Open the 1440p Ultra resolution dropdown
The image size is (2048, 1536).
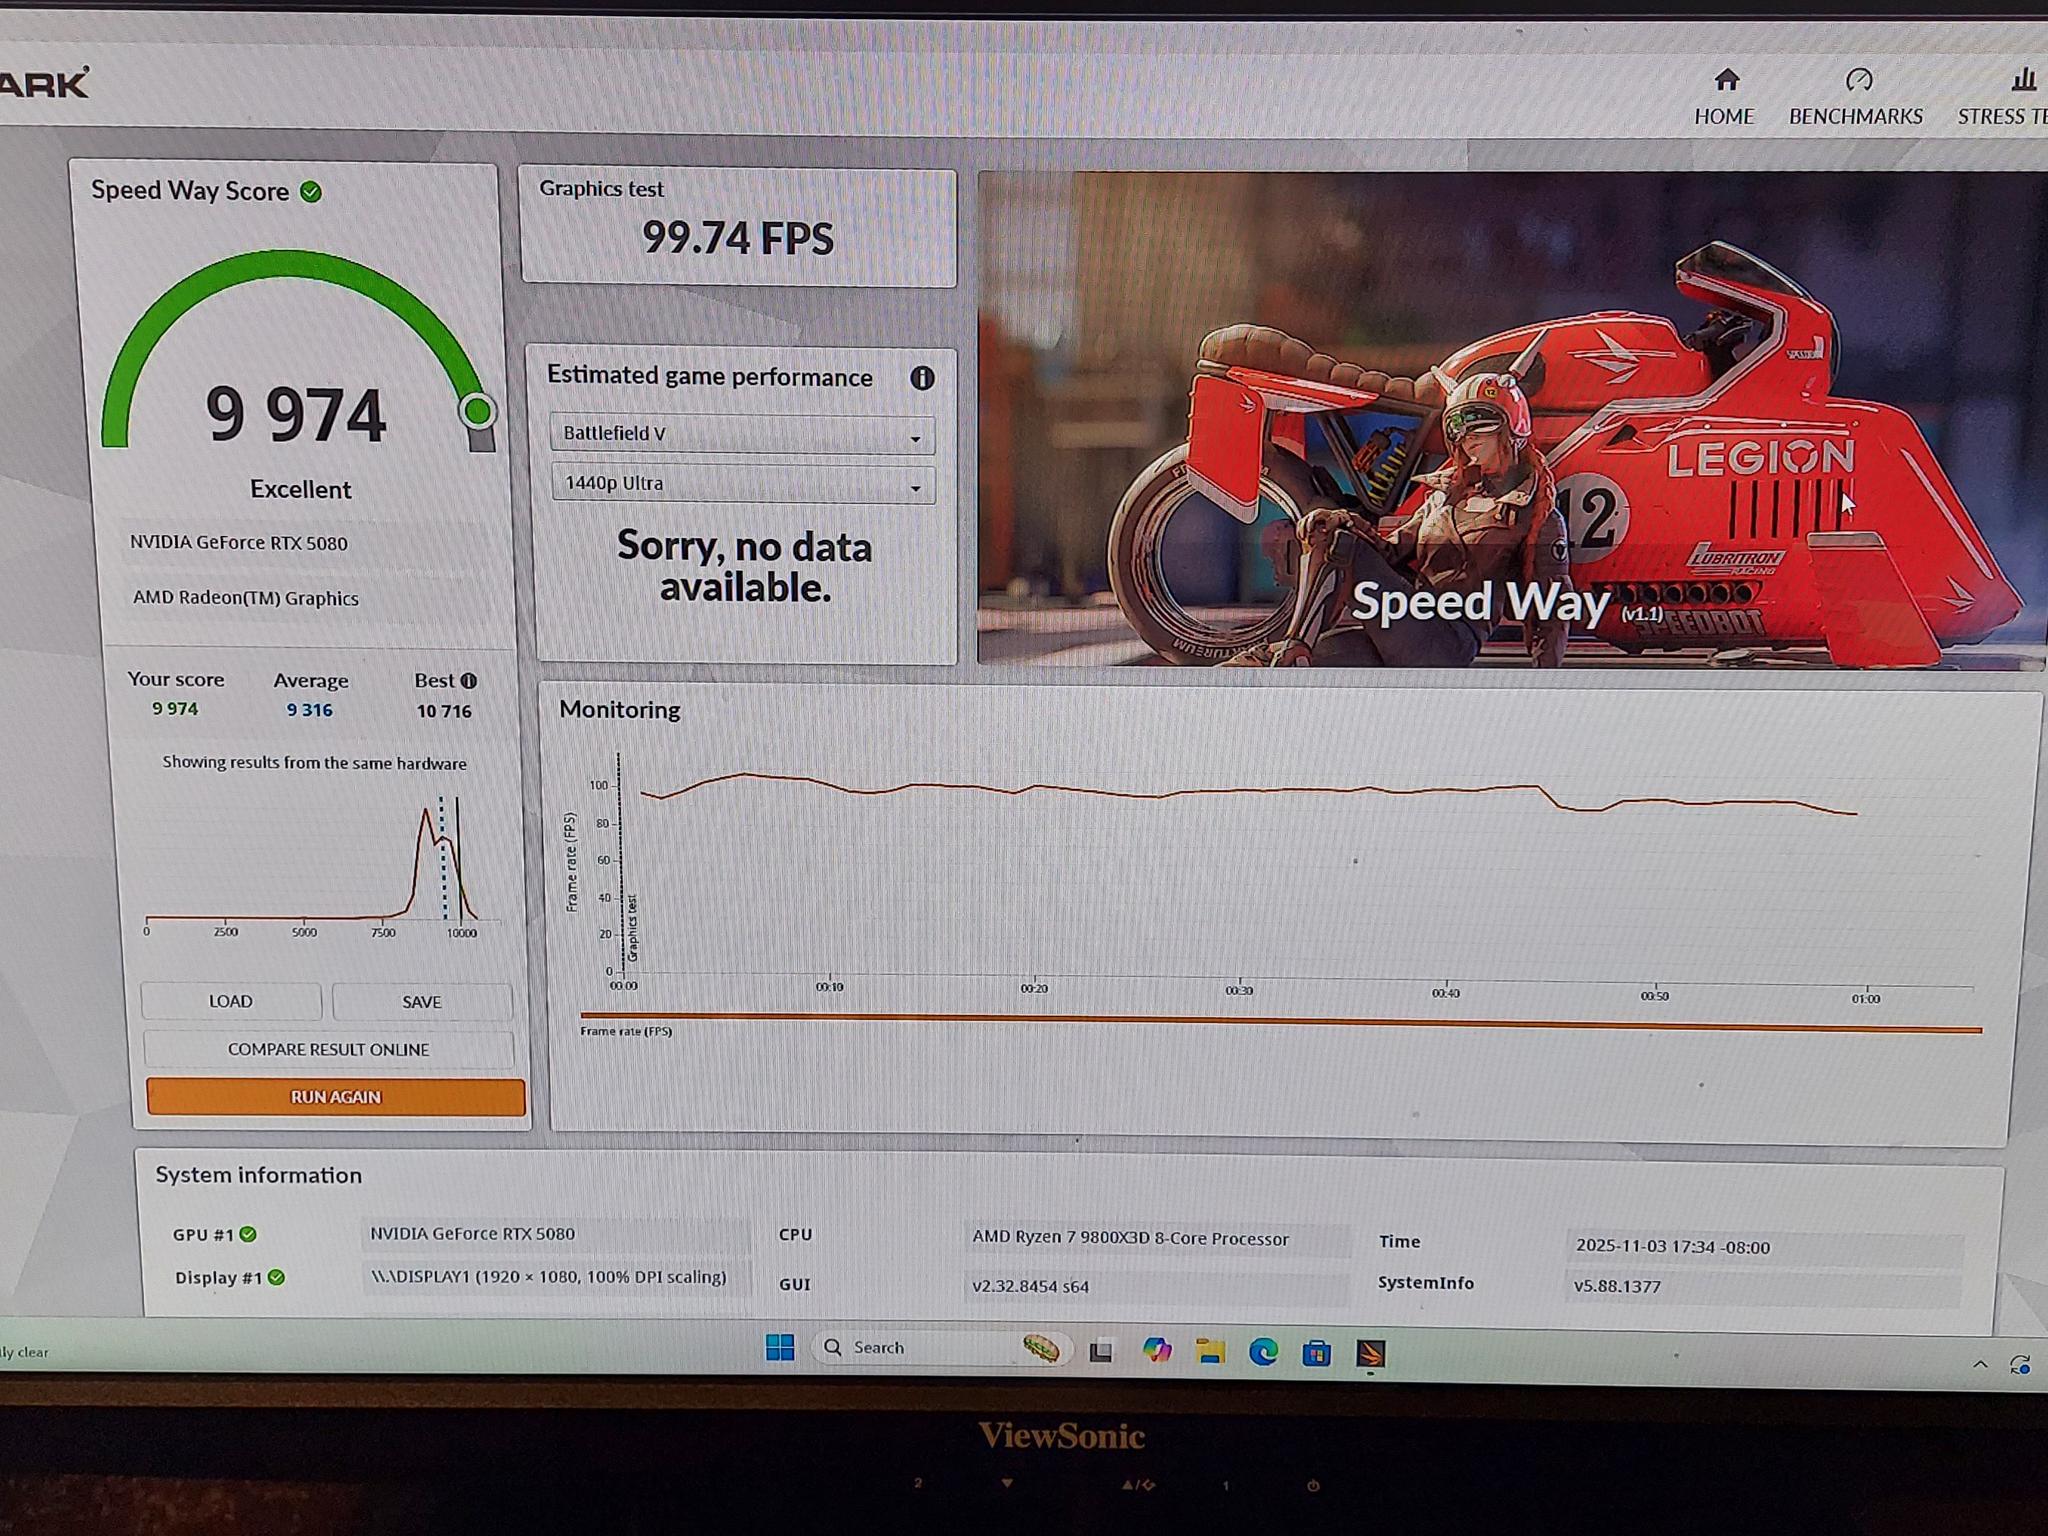pos(743,484)
